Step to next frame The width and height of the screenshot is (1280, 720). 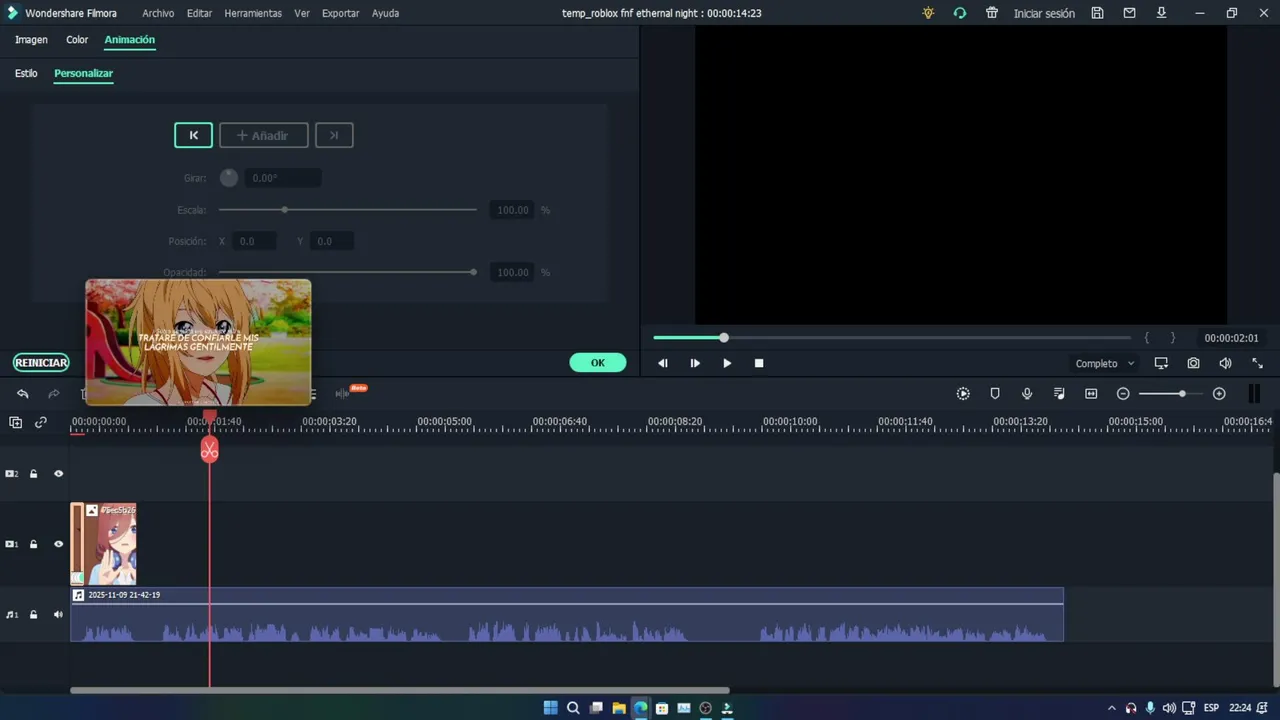point(695,363)
